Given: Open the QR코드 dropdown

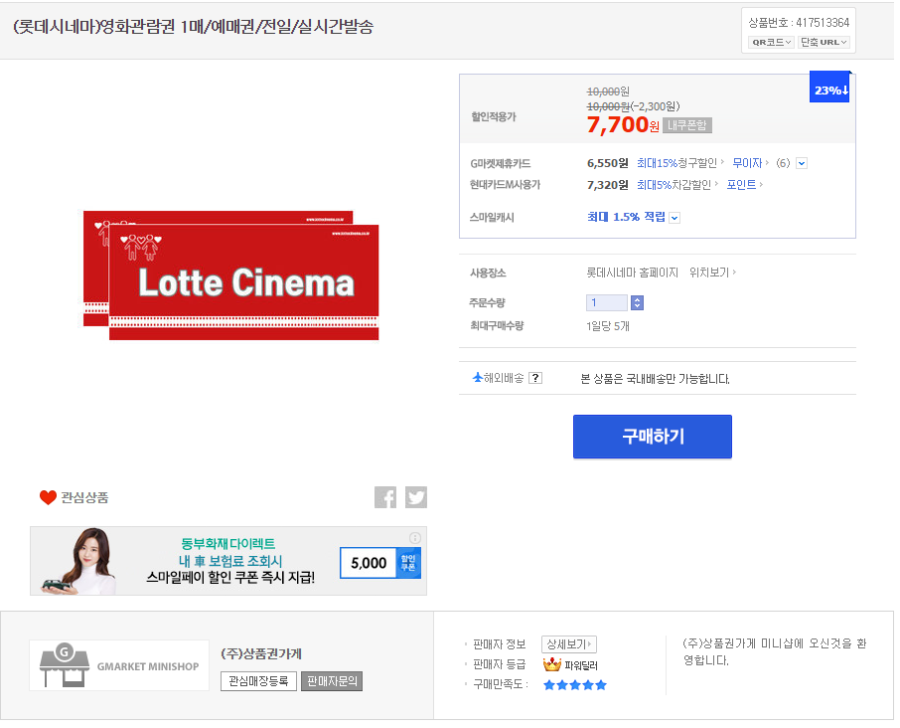Looking at the screenshot, I should (771, 42).
